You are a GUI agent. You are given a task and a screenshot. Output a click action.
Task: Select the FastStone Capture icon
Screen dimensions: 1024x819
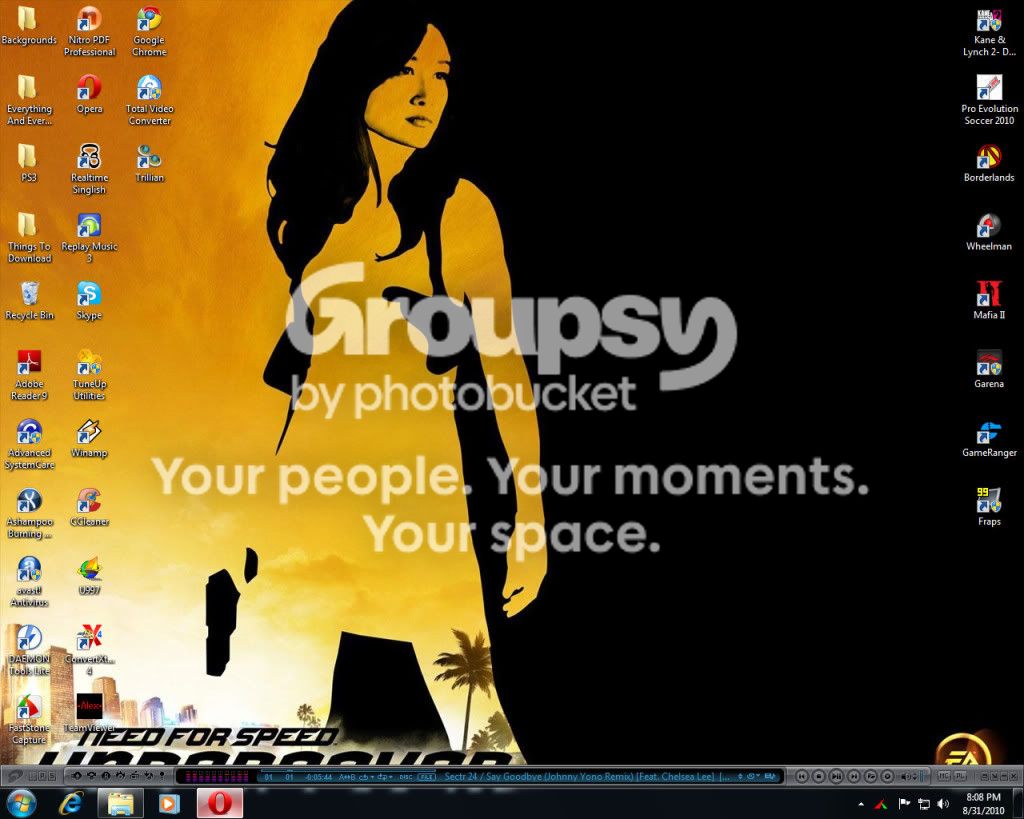click(29, 720)
